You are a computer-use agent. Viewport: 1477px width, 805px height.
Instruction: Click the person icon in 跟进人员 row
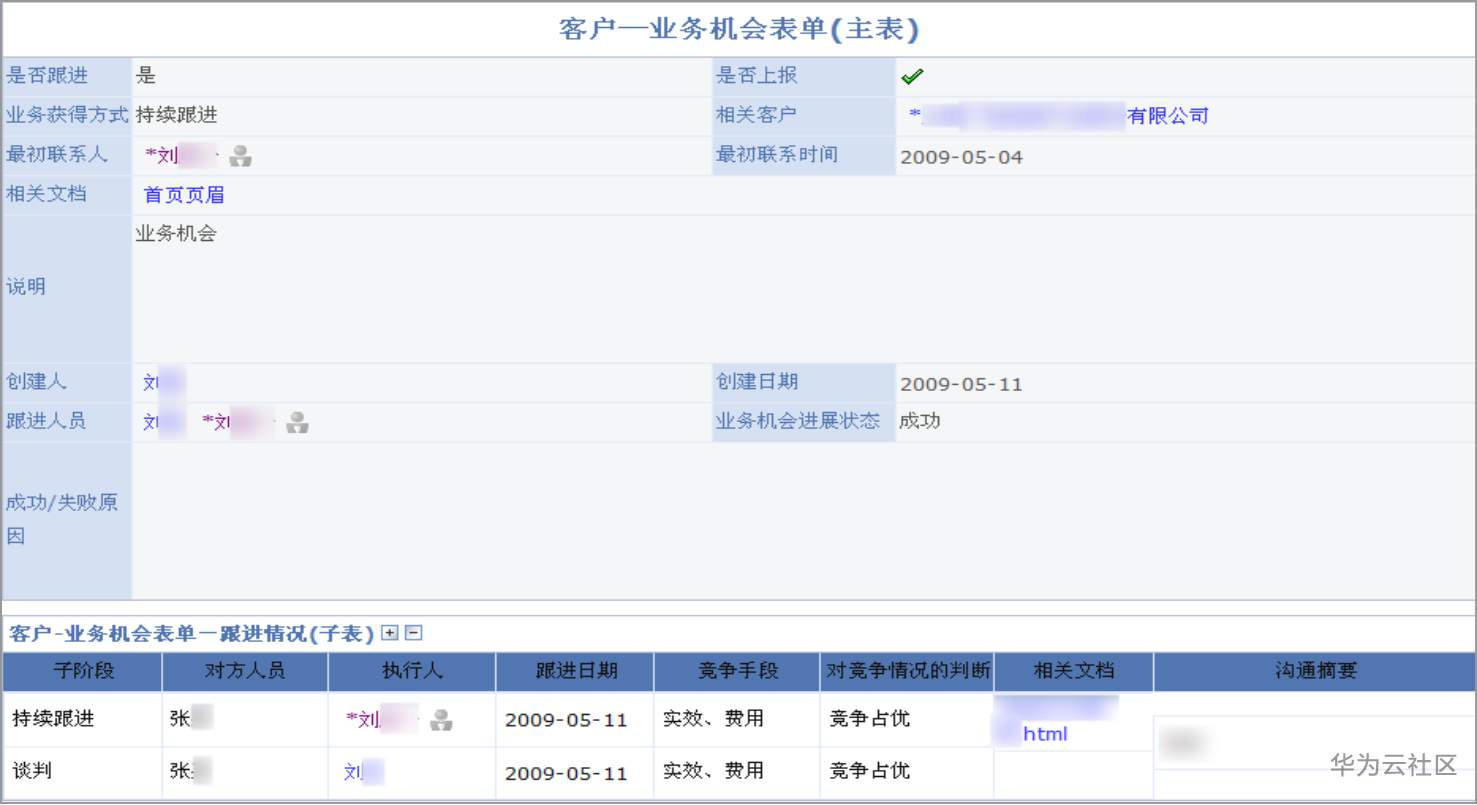[x=297, y=423]
